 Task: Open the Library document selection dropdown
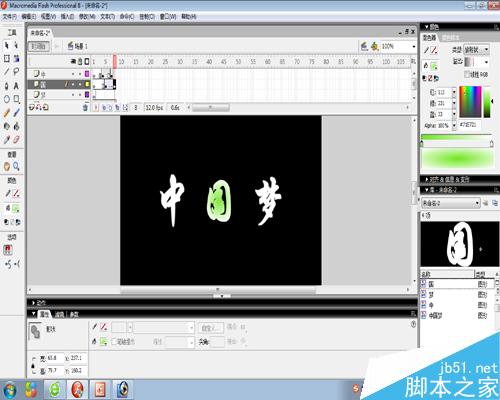(451, 203)
